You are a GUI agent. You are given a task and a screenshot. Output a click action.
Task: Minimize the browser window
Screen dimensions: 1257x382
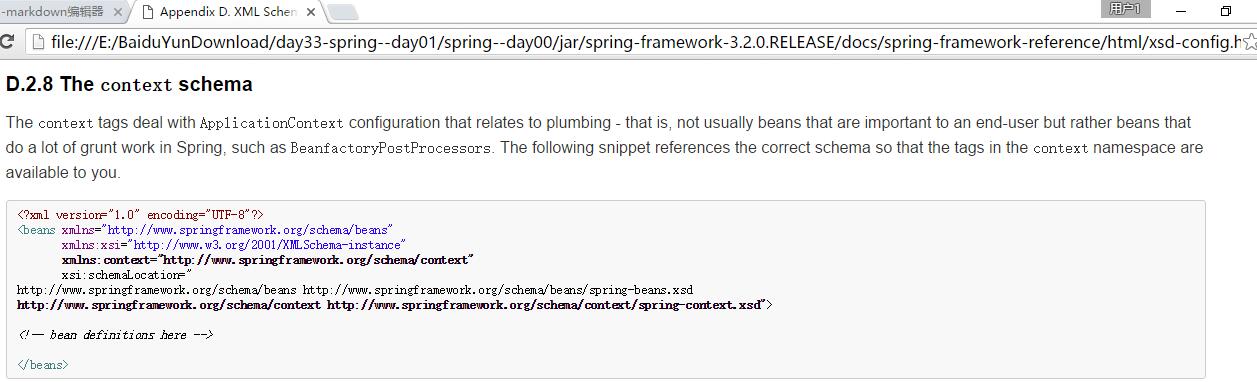click(x=1182, y=10)
